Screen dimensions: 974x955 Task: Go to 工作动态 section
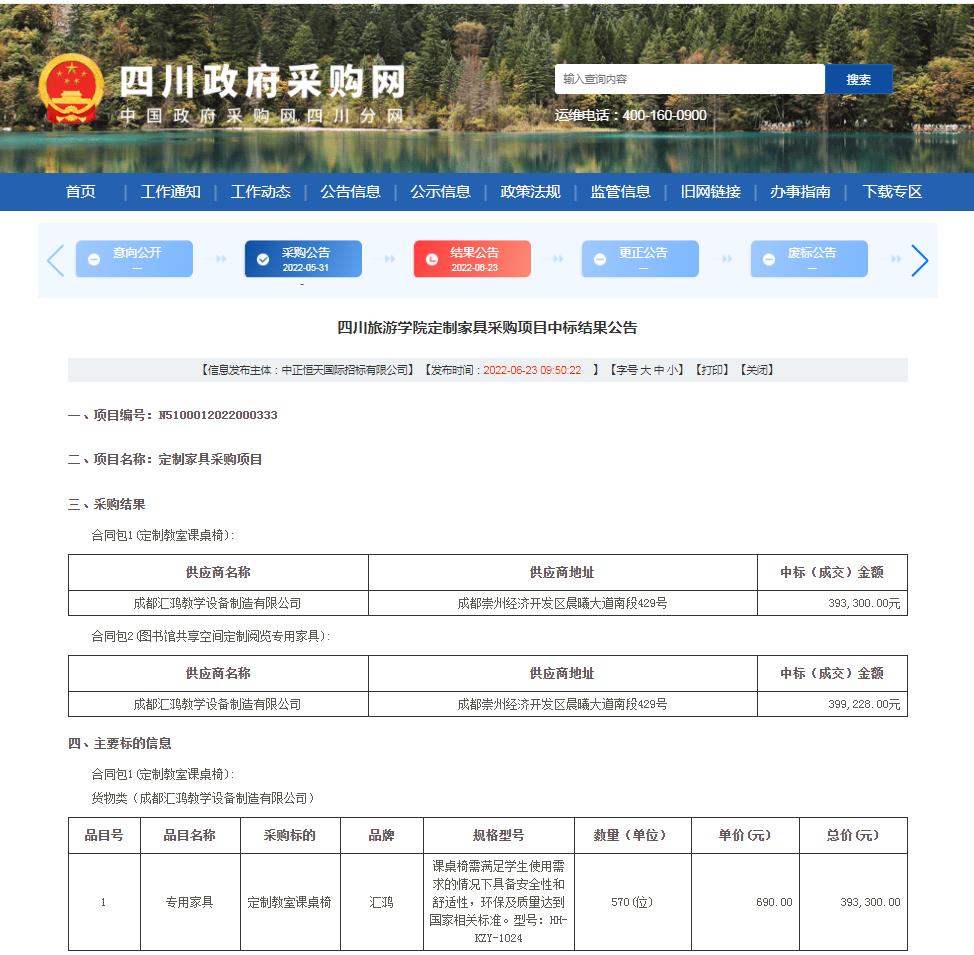click(x=260, y=191)
